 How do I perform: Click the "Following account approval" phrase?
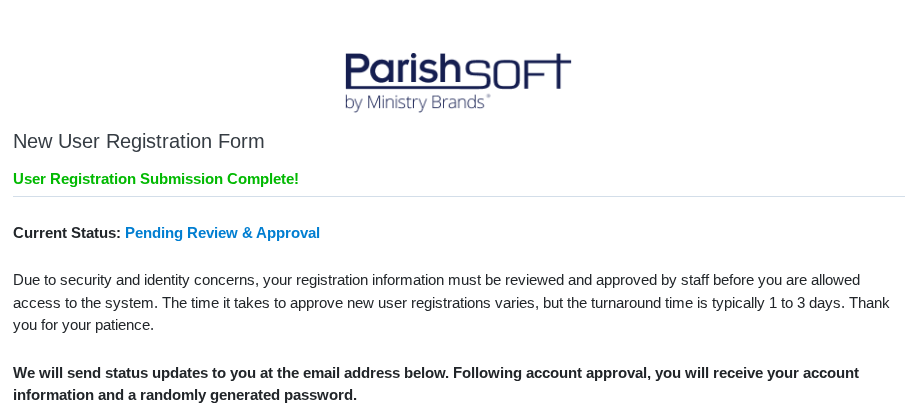pos(549,373)
